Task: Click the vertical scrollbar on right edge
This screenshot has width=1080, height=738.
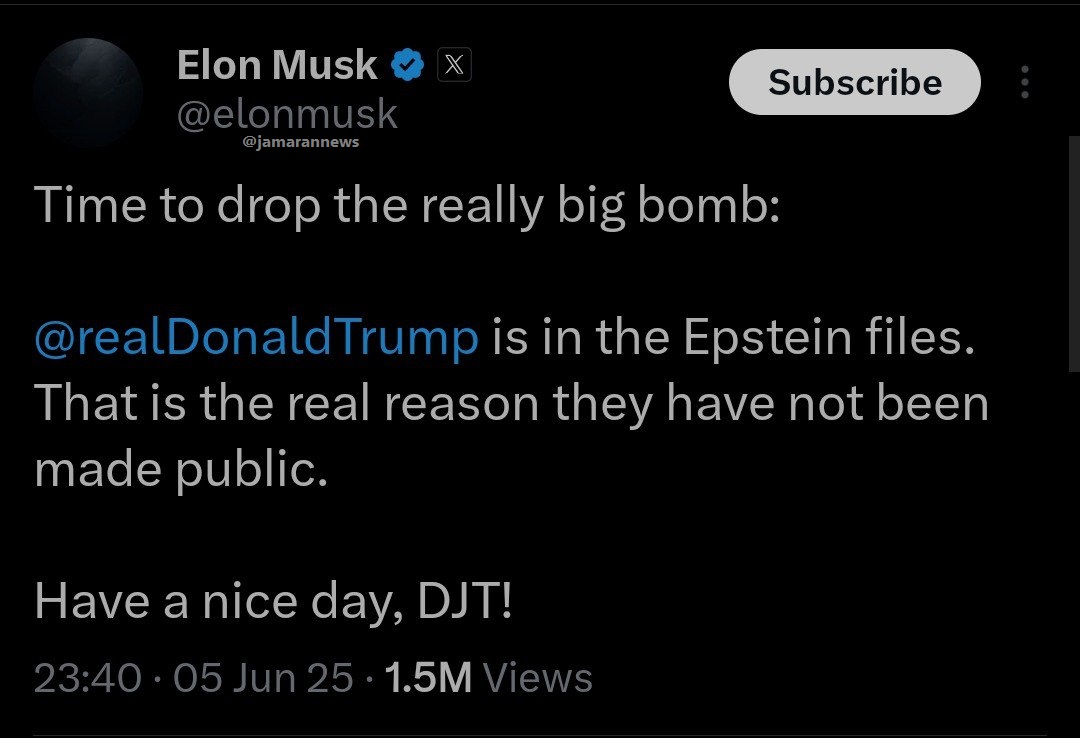Action: (1074, 250)
